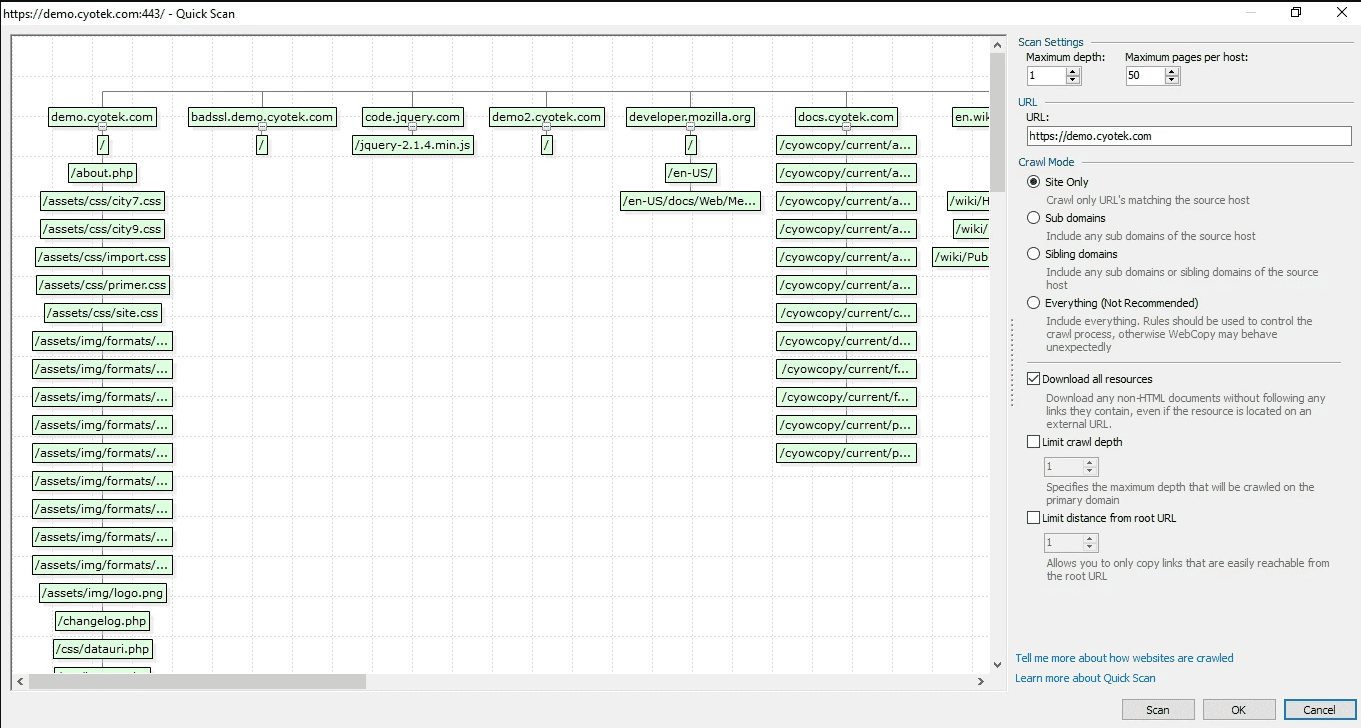The height and width of the screenshot is (728, 1361).
Task: Choose Sibling domains crawl mode
Action: pos(1034,254)
